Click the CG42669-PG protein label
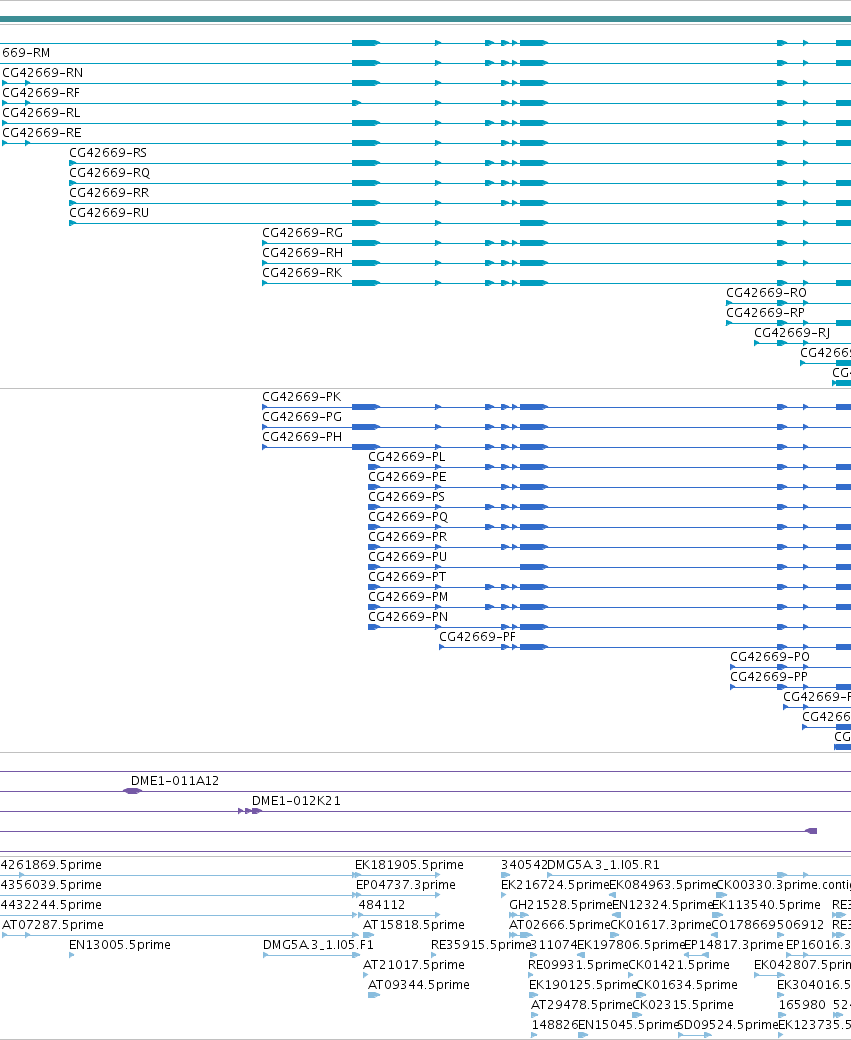Image resolution: width=851 pixels, height=1040 pixels. (302, 417)
